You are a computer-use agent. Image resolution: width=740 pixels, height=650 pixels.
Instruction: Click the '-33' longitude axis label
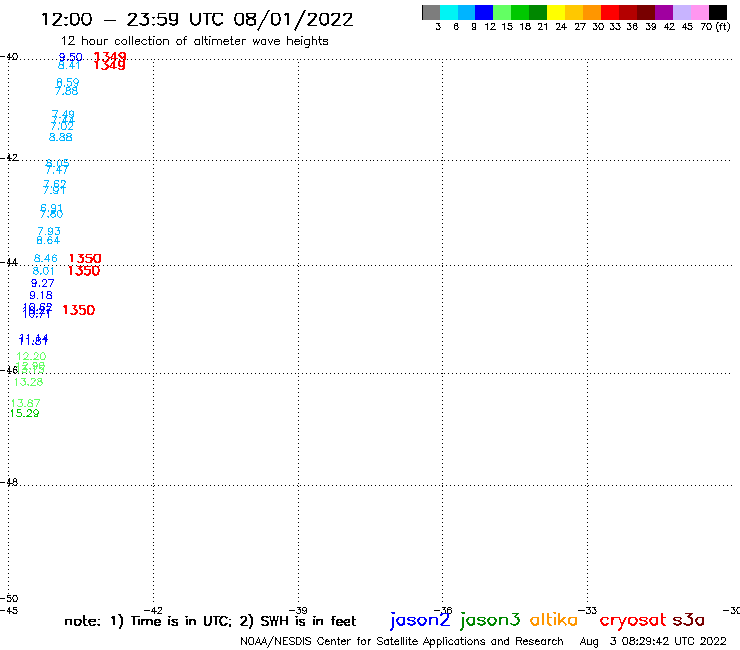tap(588, 610)
